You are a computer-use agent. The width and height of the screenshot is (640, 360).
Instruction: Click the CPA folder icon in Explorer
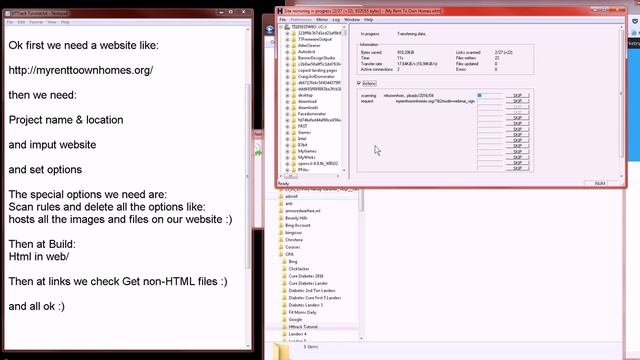tap(281, 254)
